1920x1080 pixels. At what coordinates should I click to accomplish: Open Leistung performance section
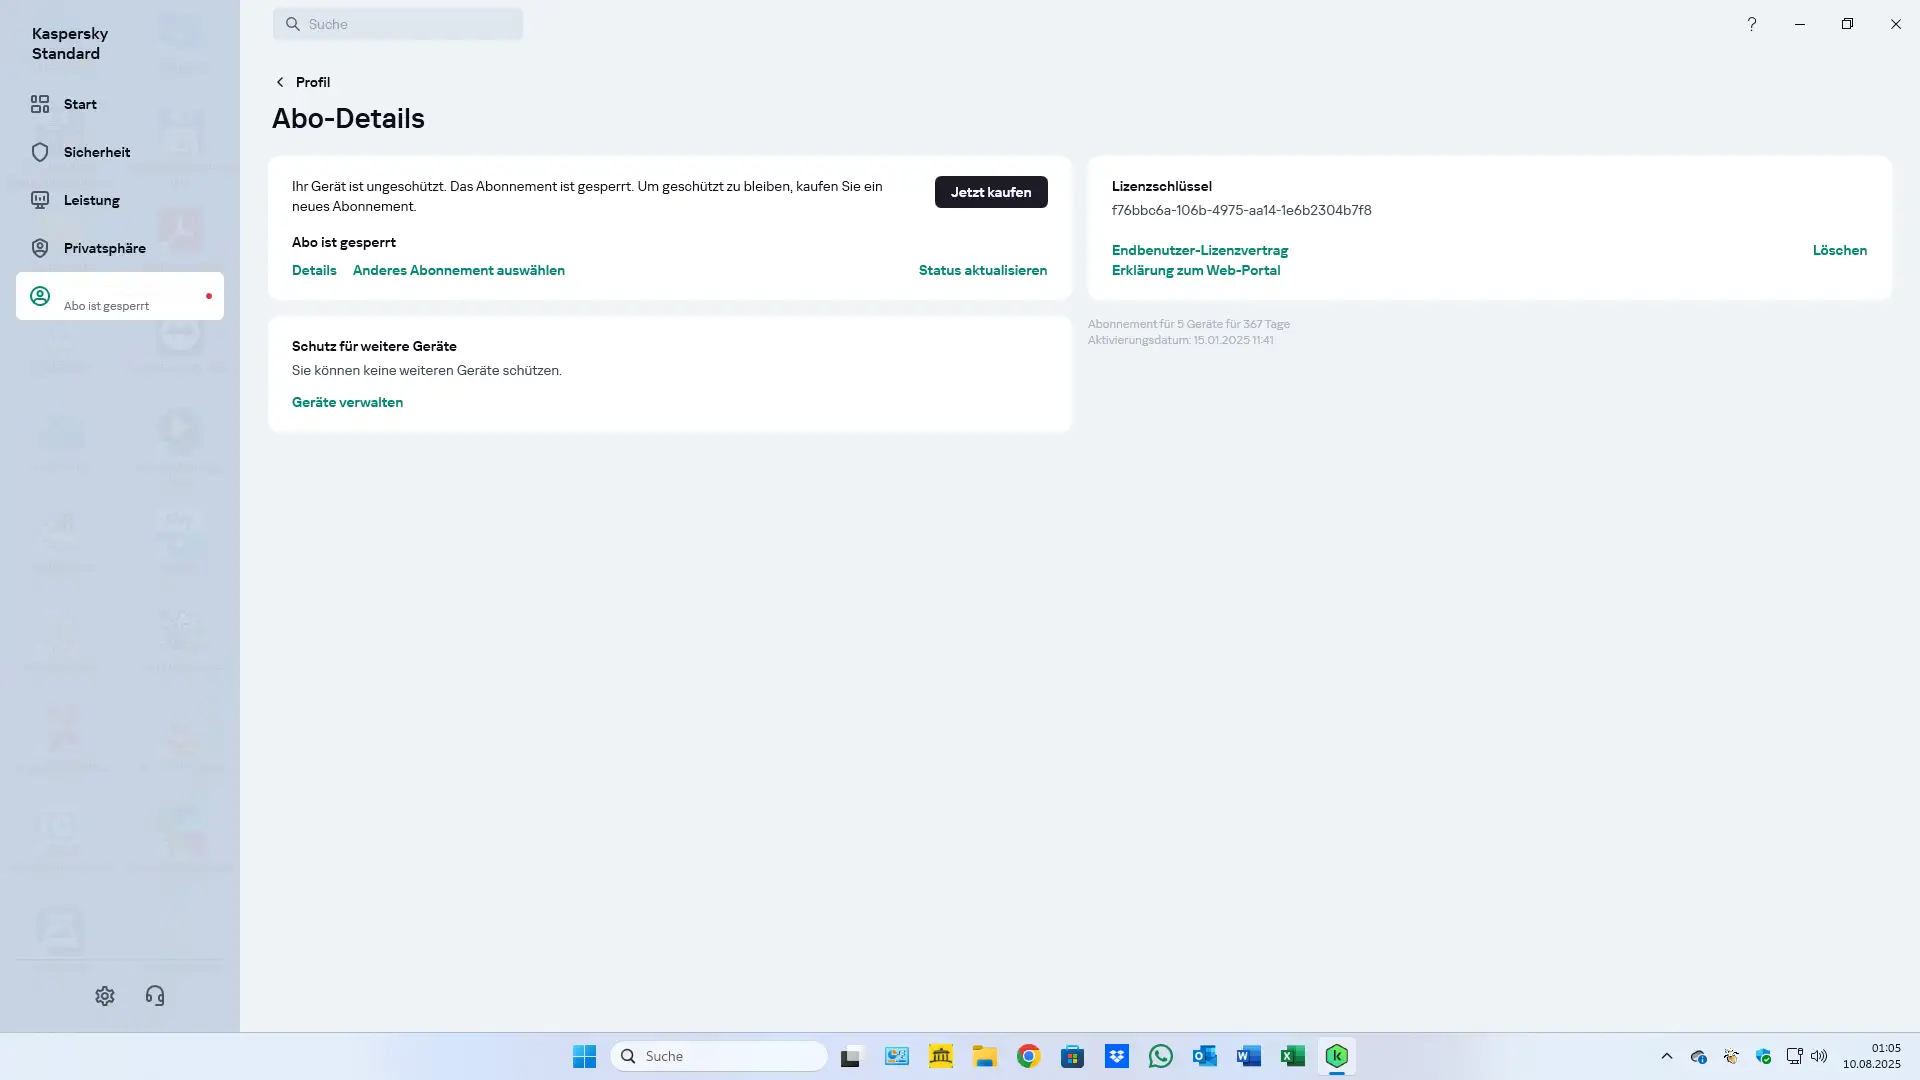(x=40, y=200)
